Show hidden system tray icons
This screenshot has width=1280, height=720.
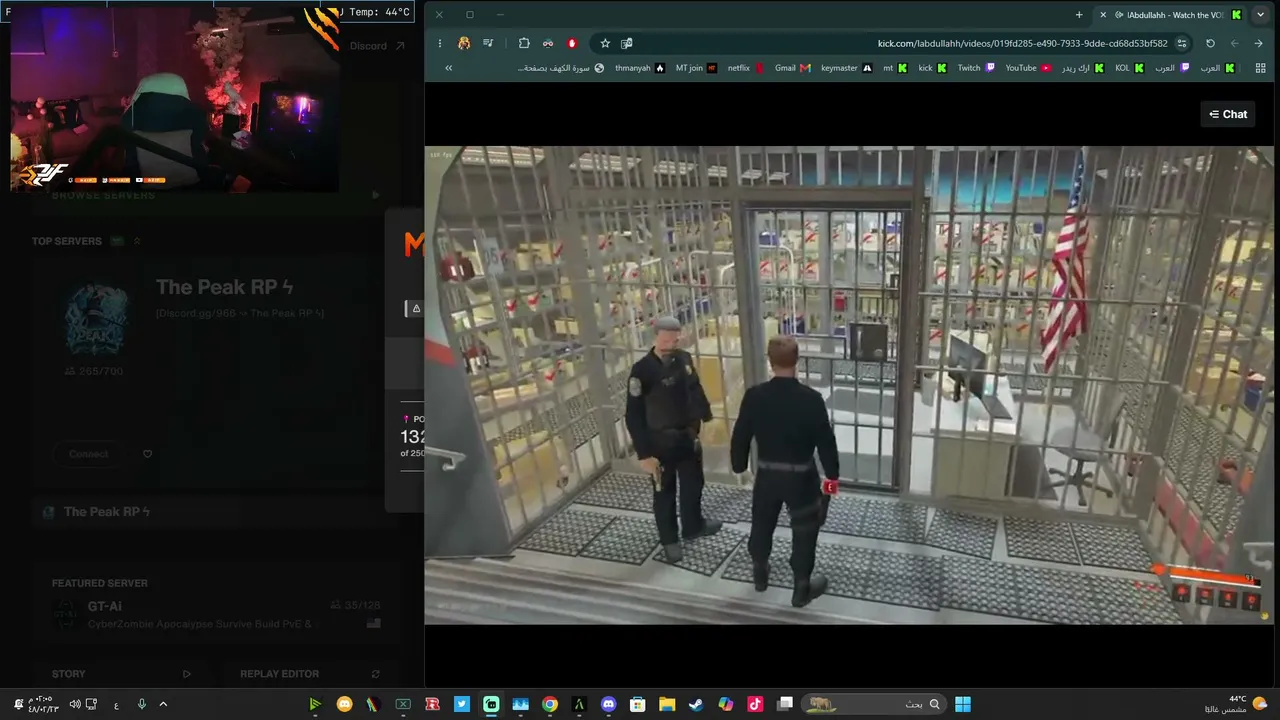[x=163, y=704]
